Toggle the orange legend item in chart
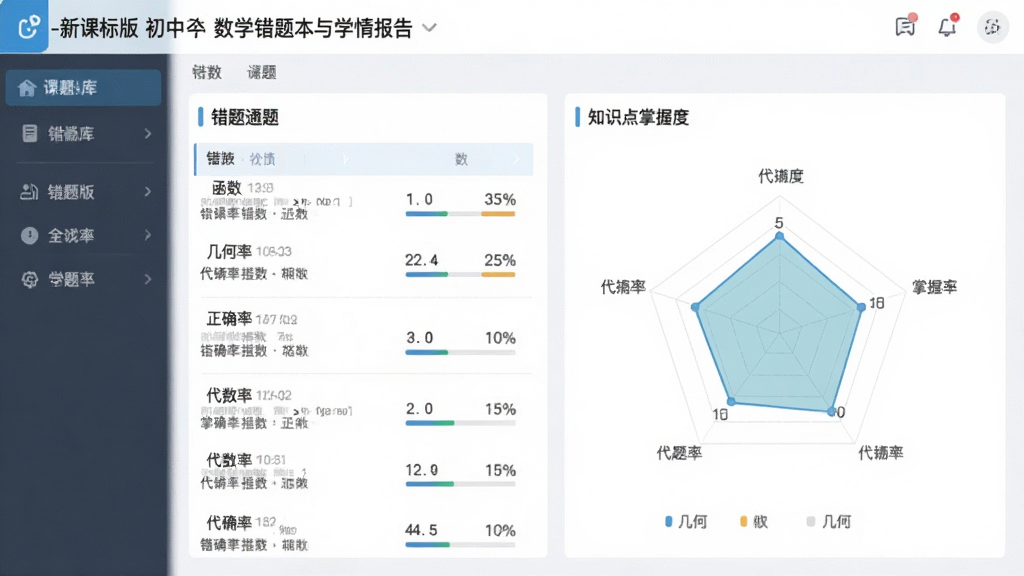The height and width of the screenshot is (576, 1024). (x=754, y=521)
